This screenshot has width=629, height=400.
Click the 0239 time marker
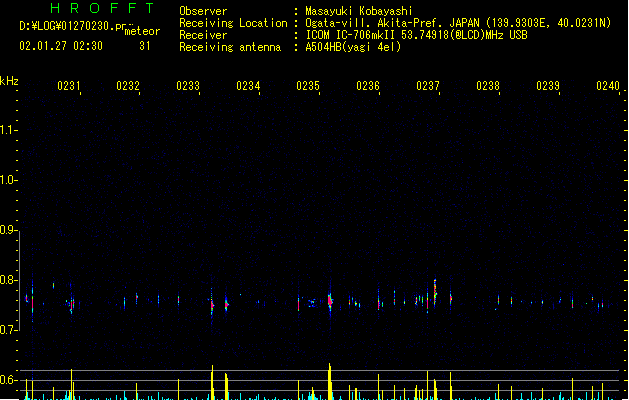pyautogui.click(x=548, y=86)
